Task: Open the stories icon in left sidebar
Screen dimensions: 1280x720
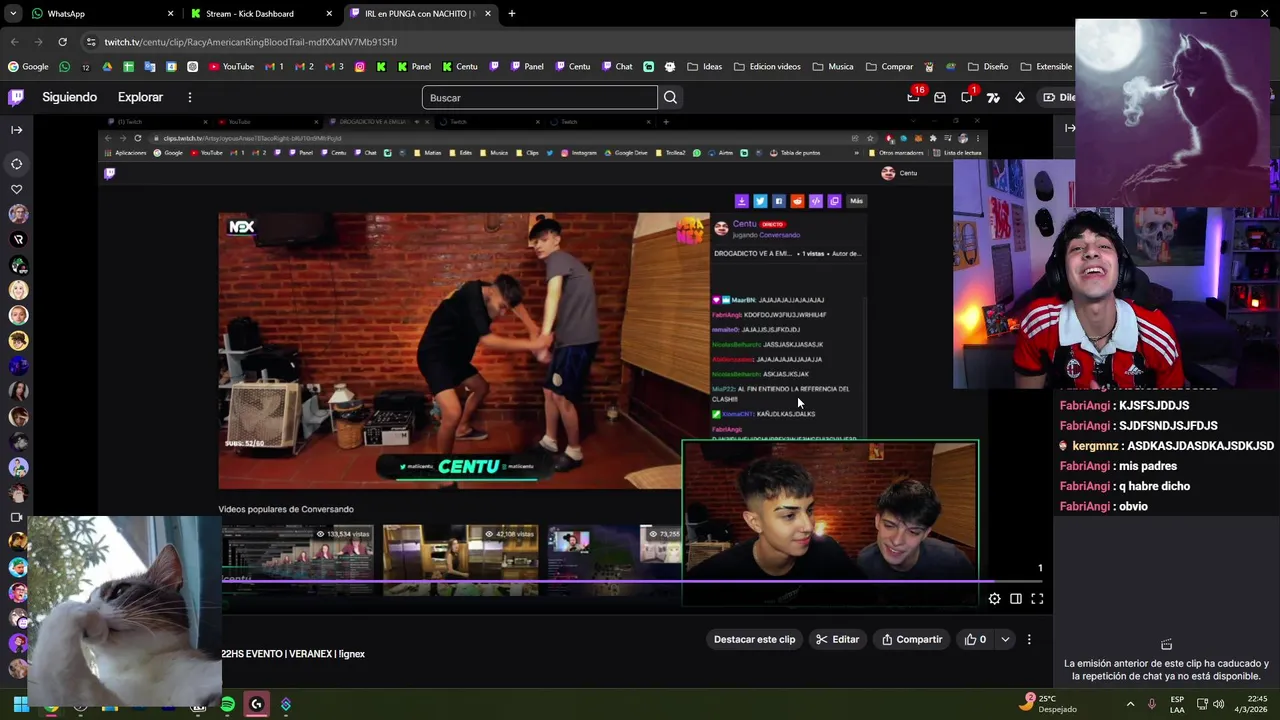Action: tap(17, 164)
